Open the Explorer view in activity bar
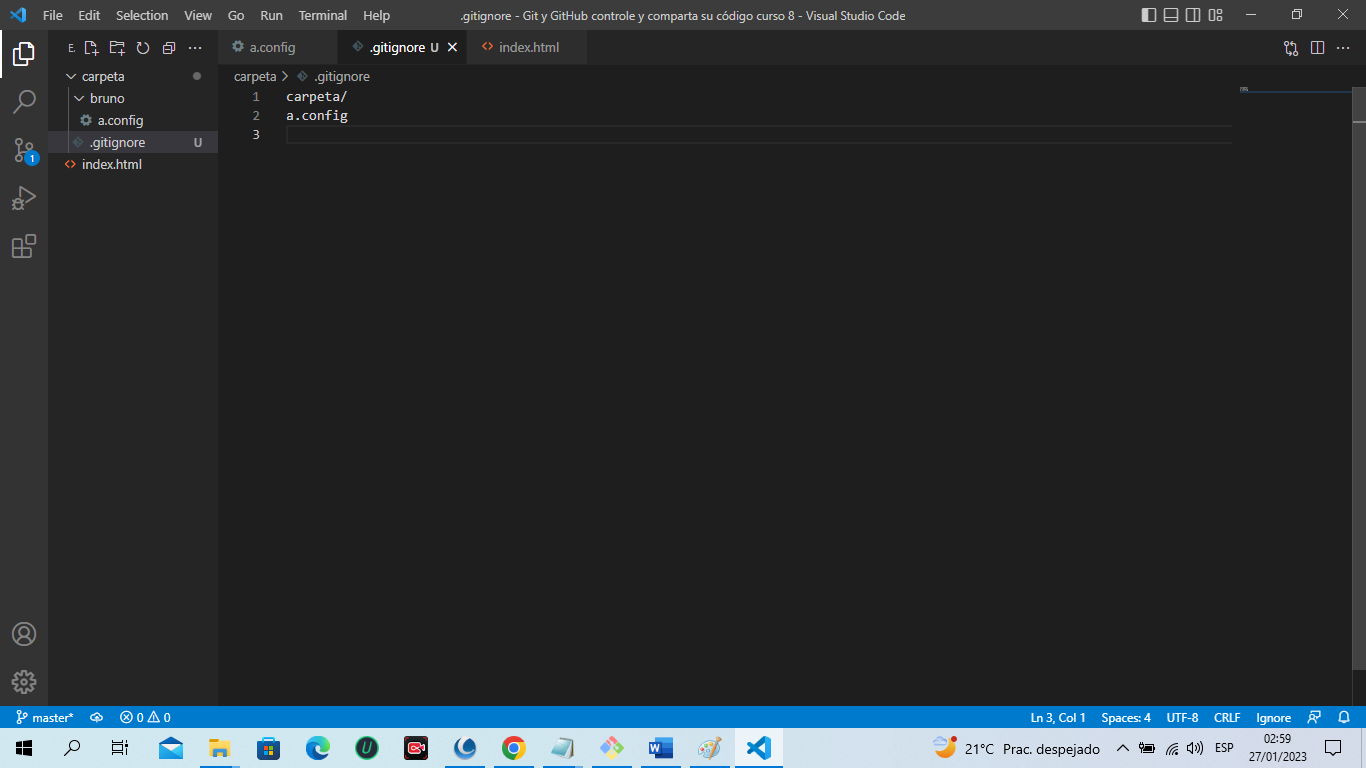The image size is (1366, 768). [24, 54]
